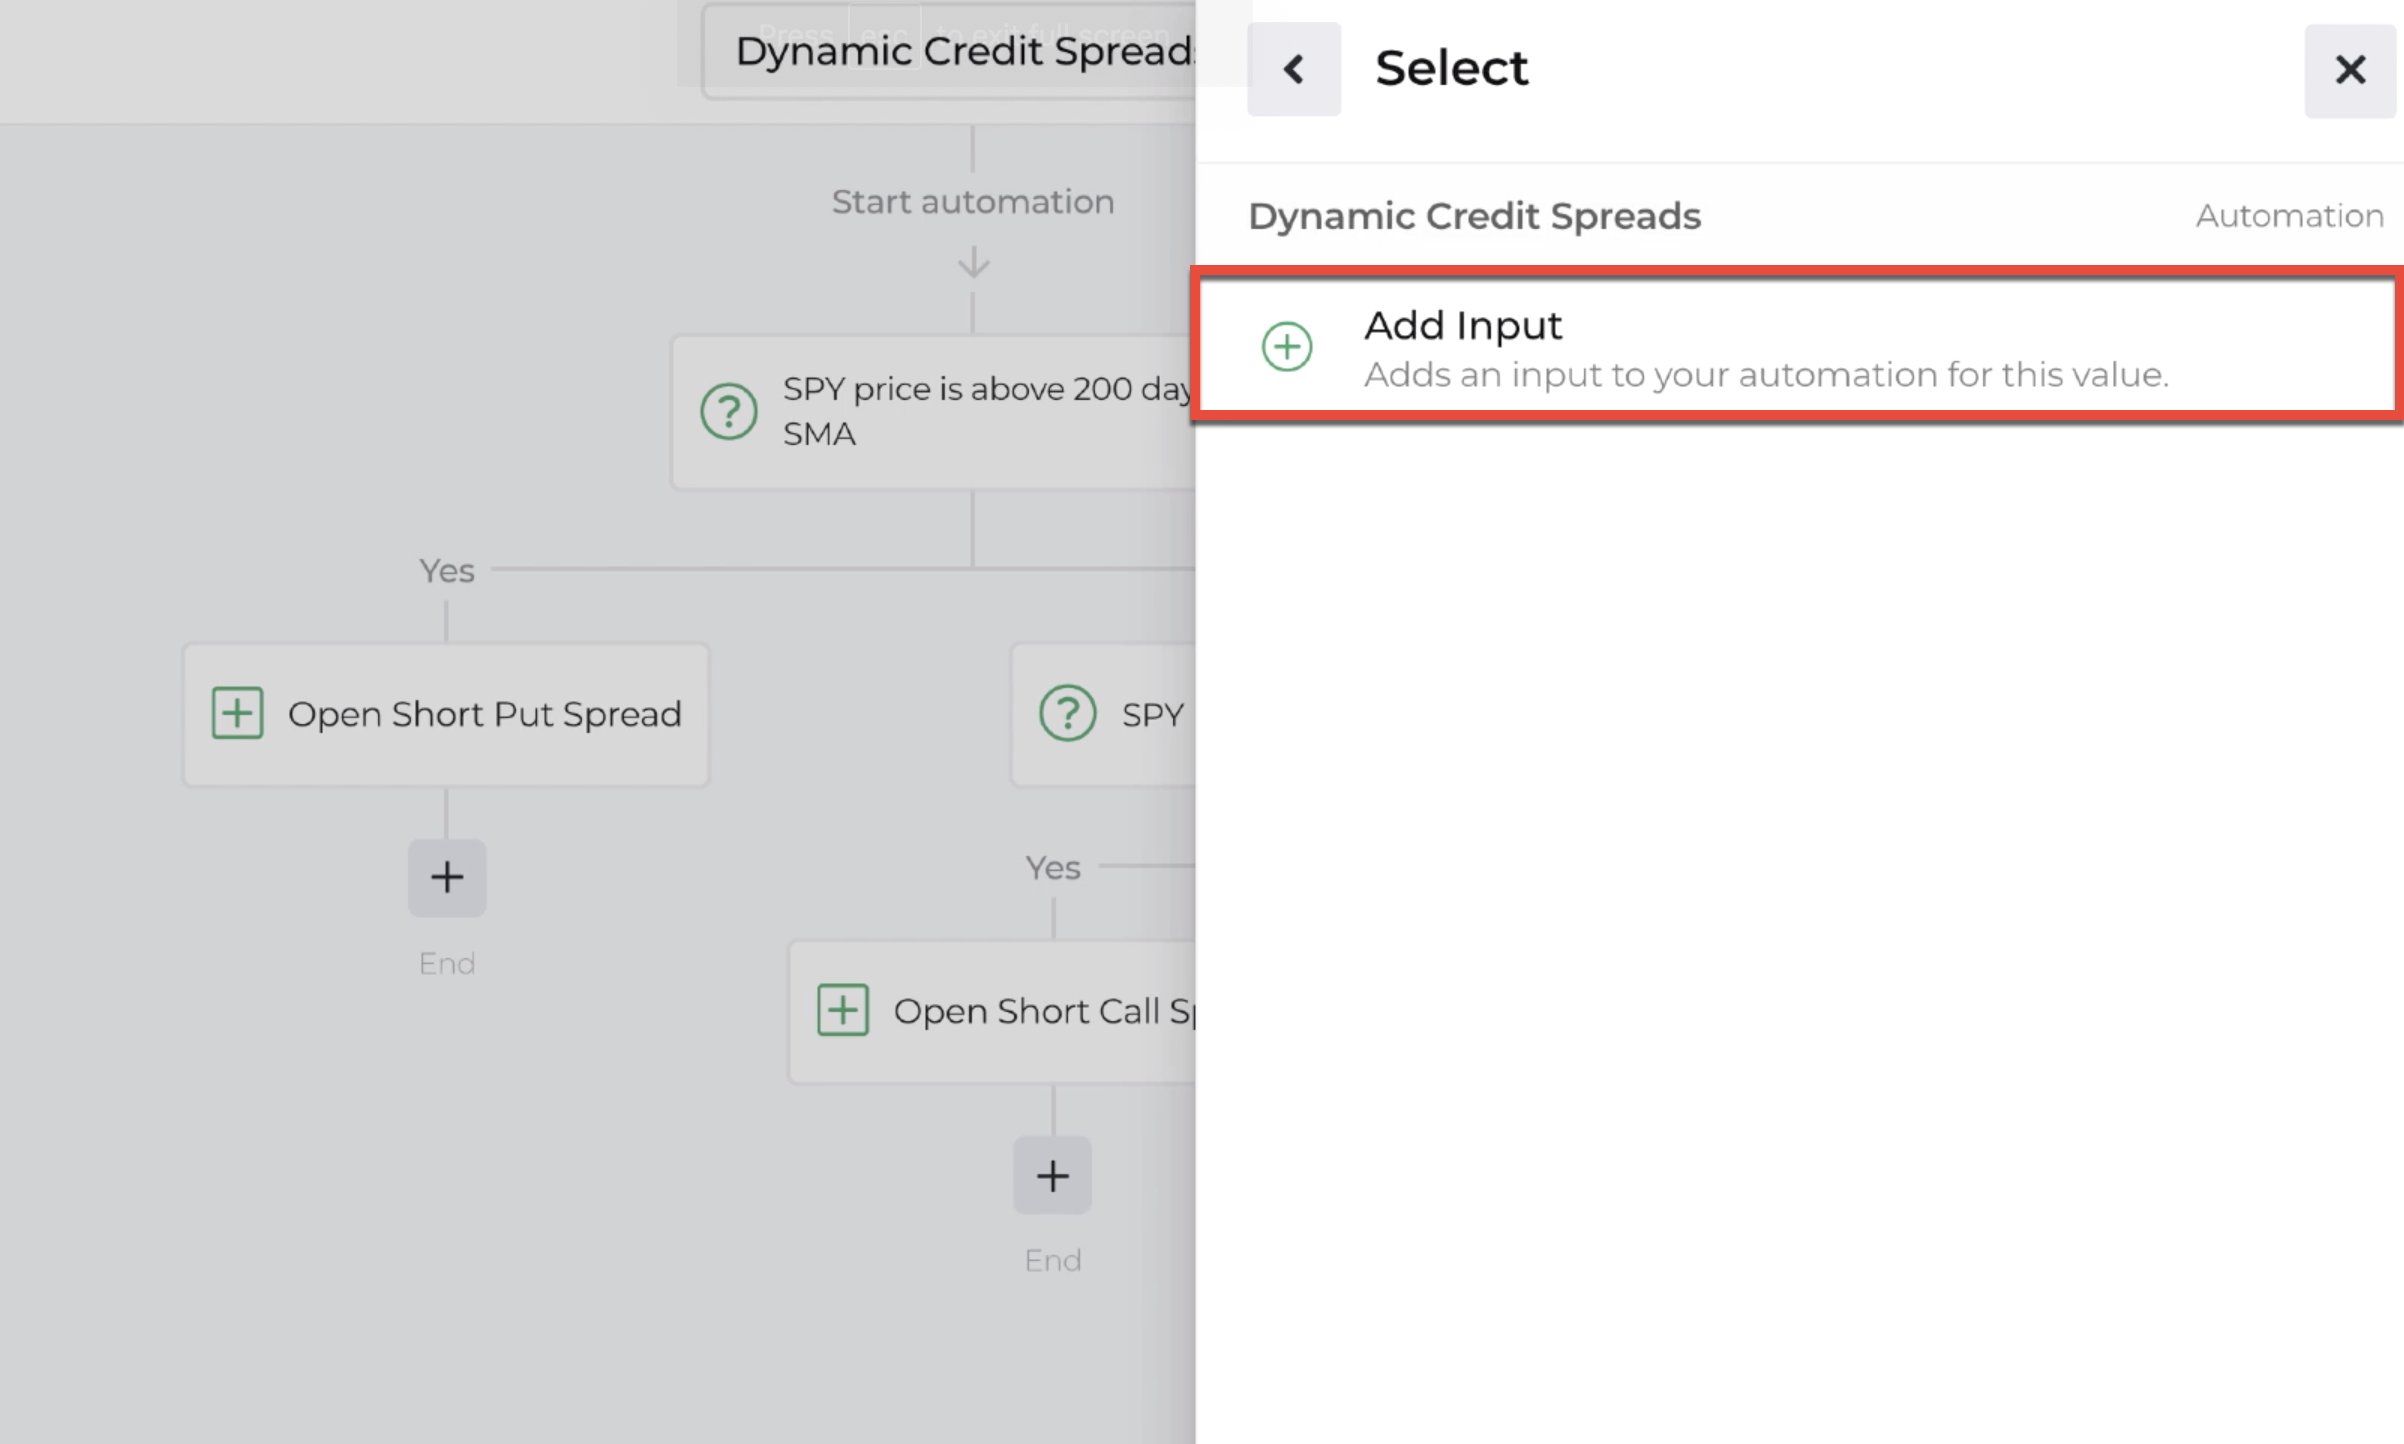Click the green plus icon beside Add Input
This screenshot has height=1444, width=2404.
(1286, 346)
